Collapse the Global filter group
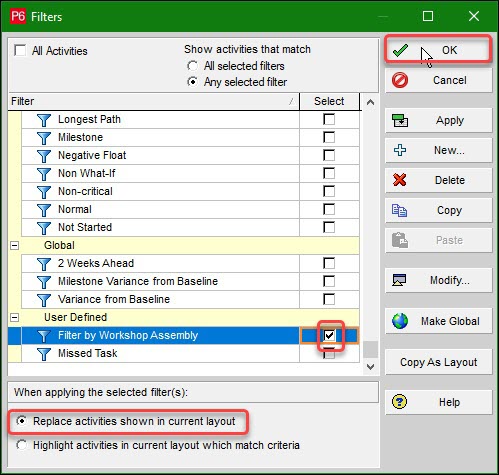The width and height of the screenshot is (499, 475). point(14,246)
